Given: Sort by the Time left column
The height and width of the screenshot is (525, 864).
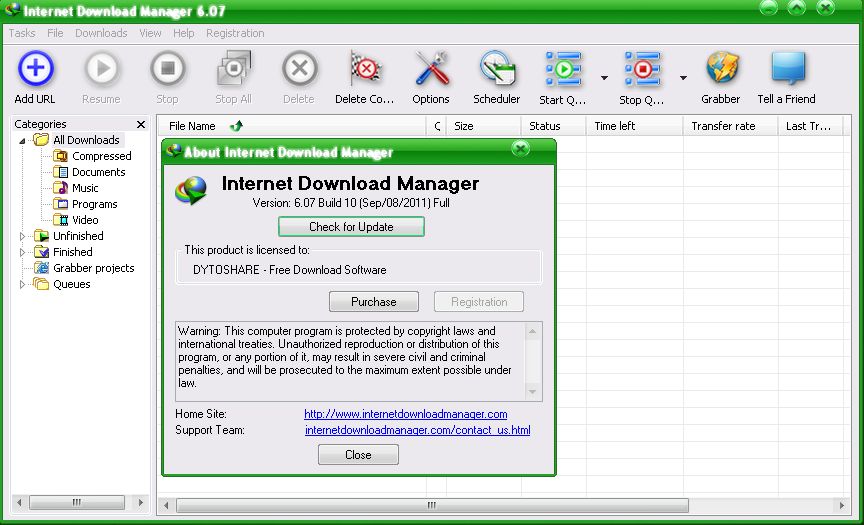Looking at the screenshot, I should coord(634,126).
